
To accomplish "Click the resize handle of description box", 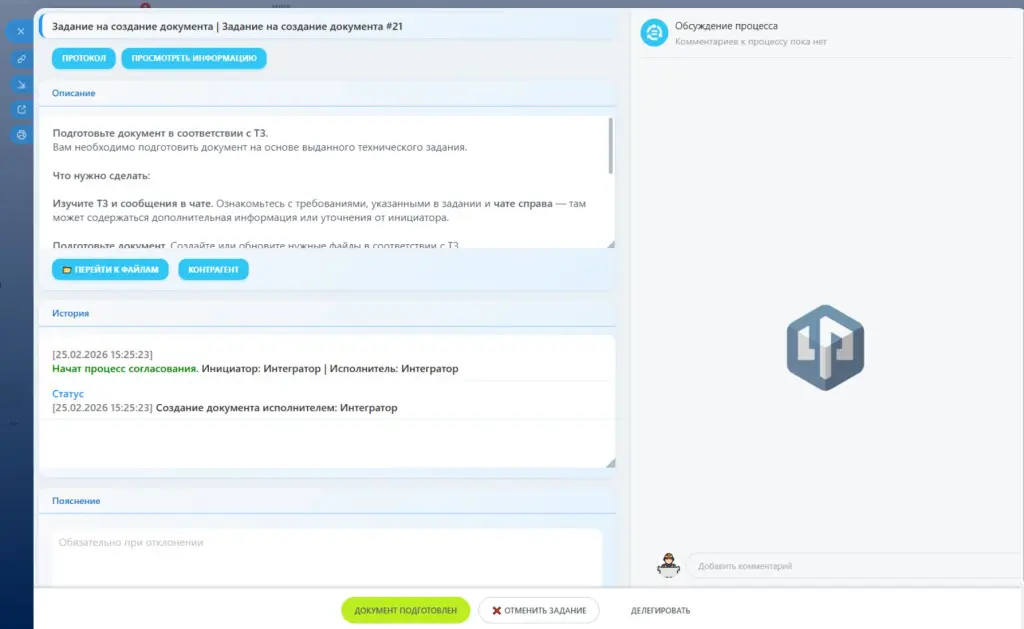I will click(610, 244).
